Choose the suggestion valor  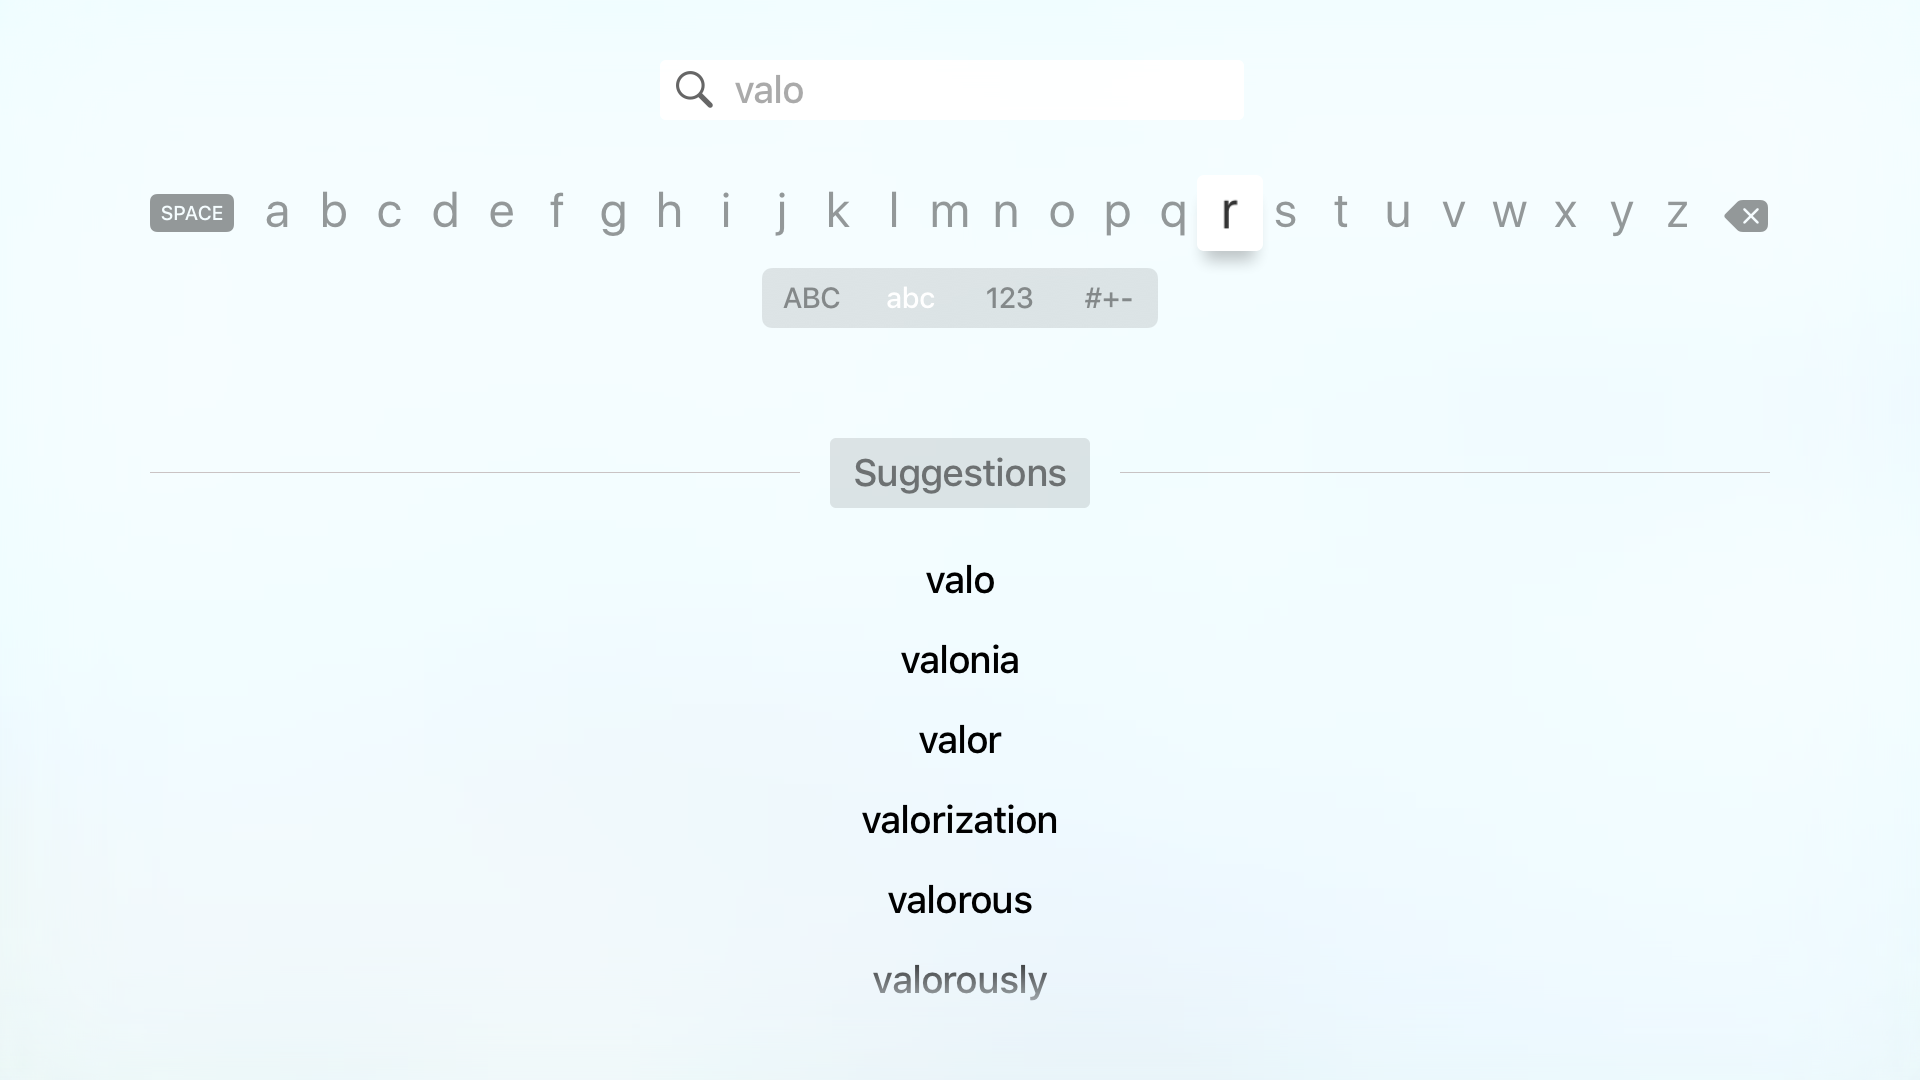959,739
